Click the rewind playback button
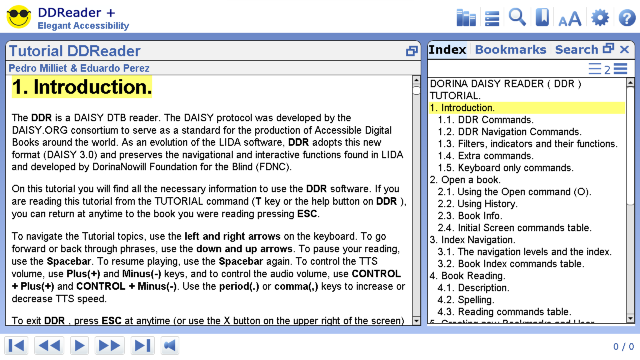The image size is (640, 360). 49,346
